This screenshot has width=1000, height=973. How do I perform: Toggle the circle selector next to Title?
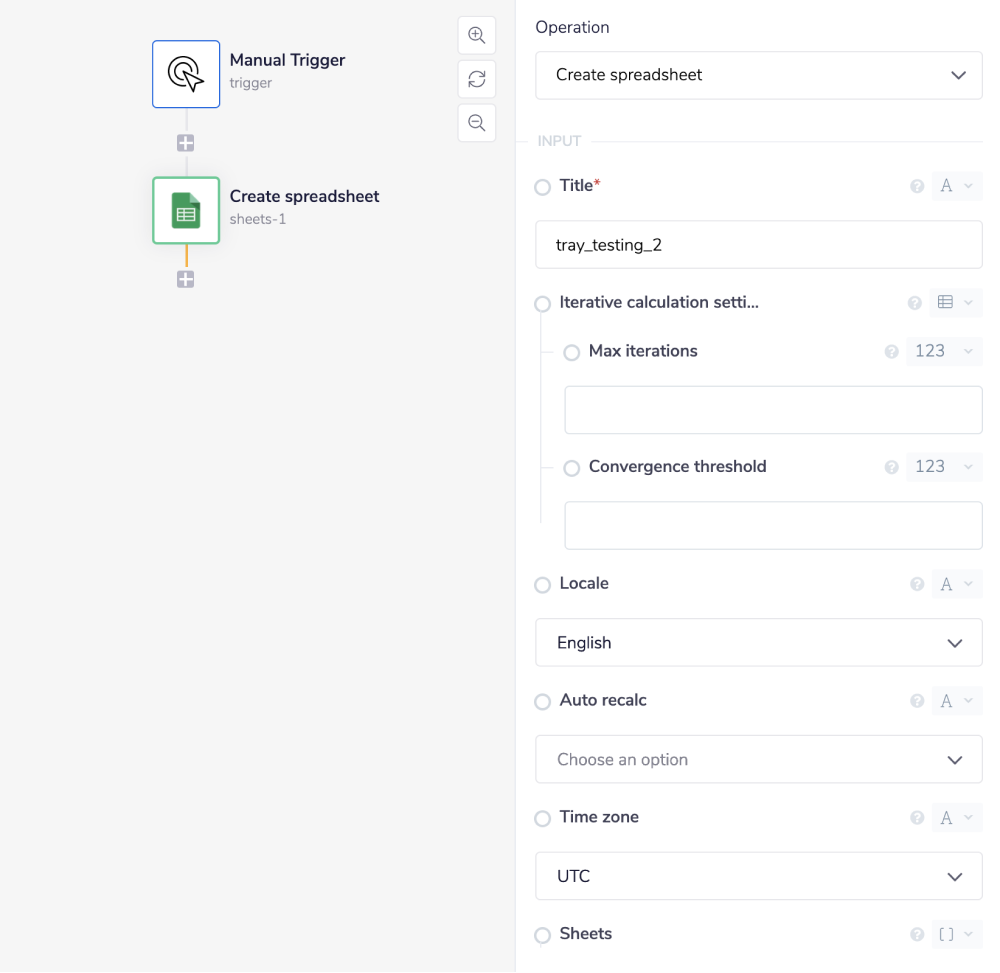pyautogui.click(x=542, y=187)
